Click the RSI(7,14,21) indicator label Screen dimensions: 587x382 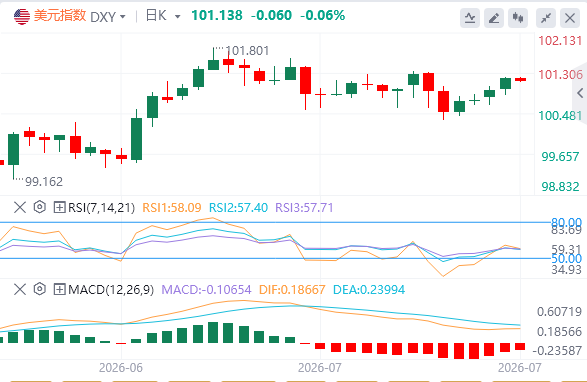(101, 207)
